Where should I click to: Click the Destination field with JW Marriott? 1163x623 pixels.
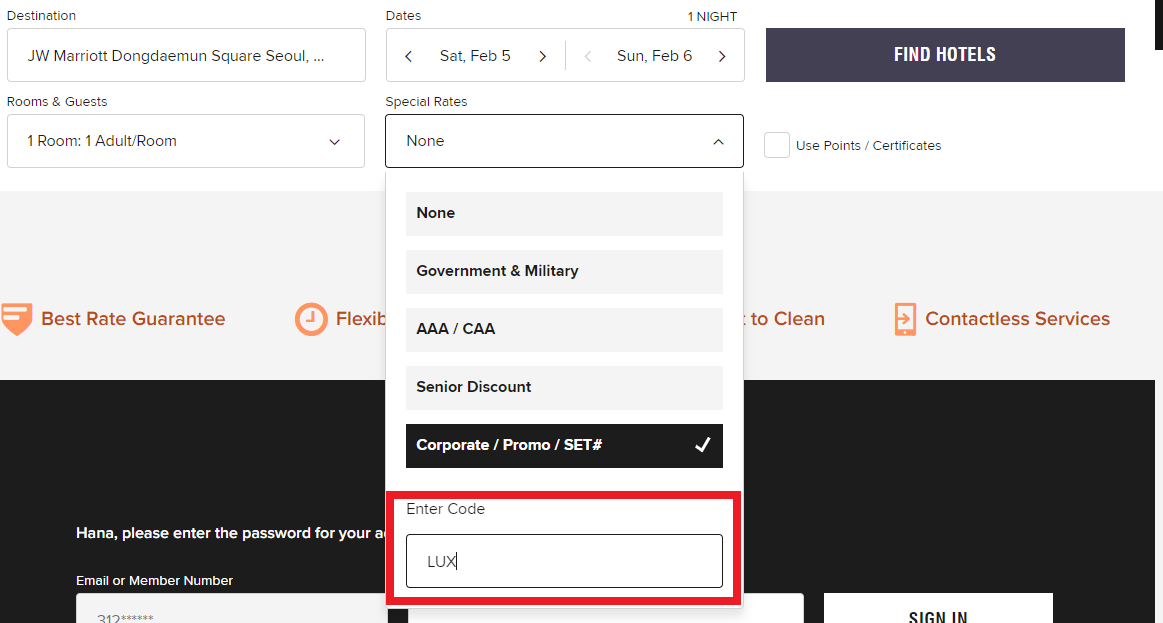[x=186, y=55]
